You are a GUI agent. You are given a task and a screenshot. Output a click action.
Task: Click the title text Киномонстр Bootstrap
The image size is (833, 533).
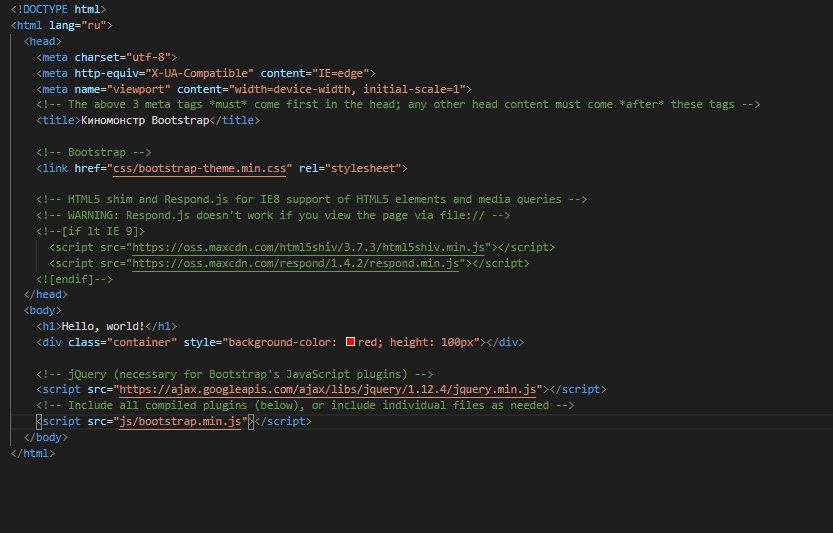(x=145, y=120)
